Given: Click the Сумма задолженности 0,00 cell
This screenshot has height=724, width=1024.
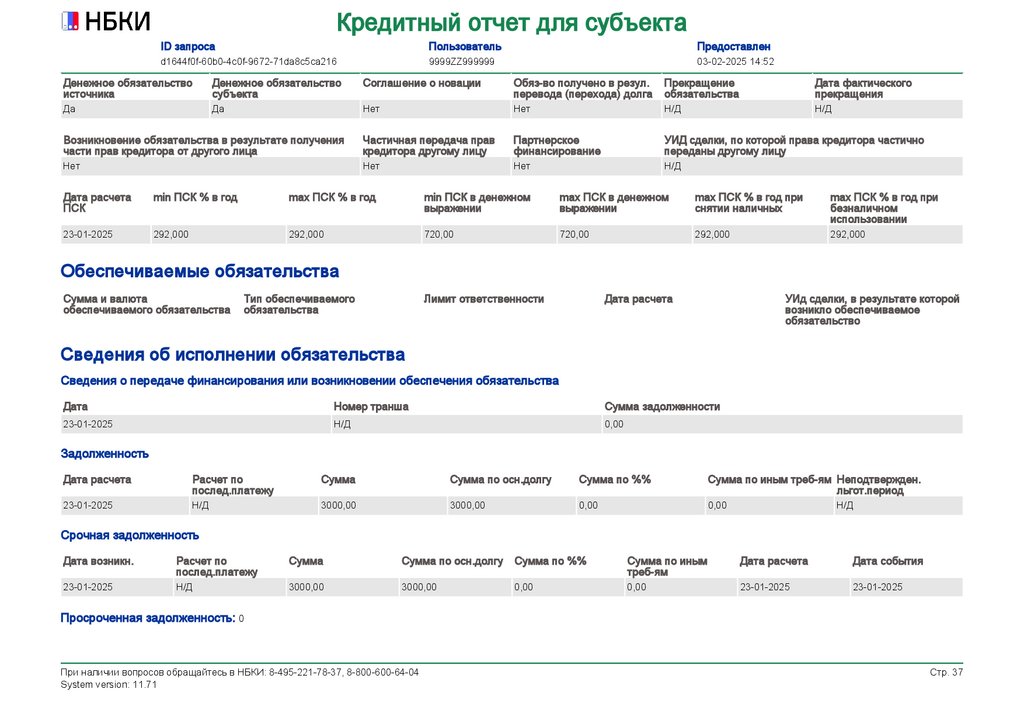Looking at the screenshot, I should tap(782, 424).
